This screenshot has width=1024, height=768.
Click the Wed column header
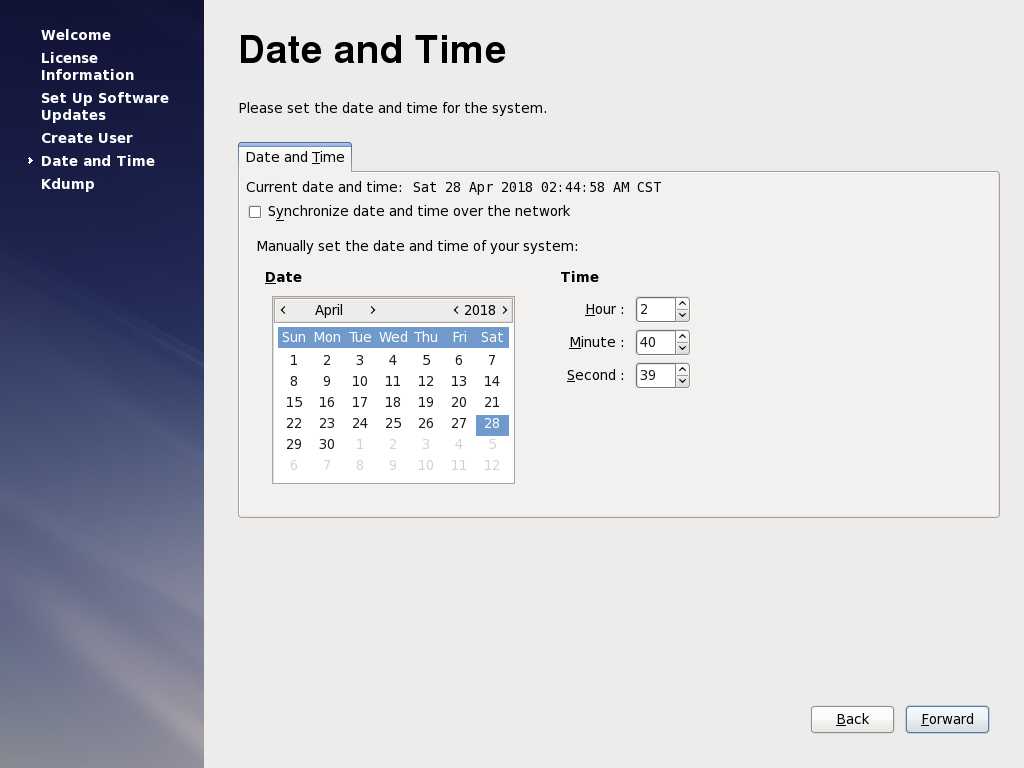[393, 337]
